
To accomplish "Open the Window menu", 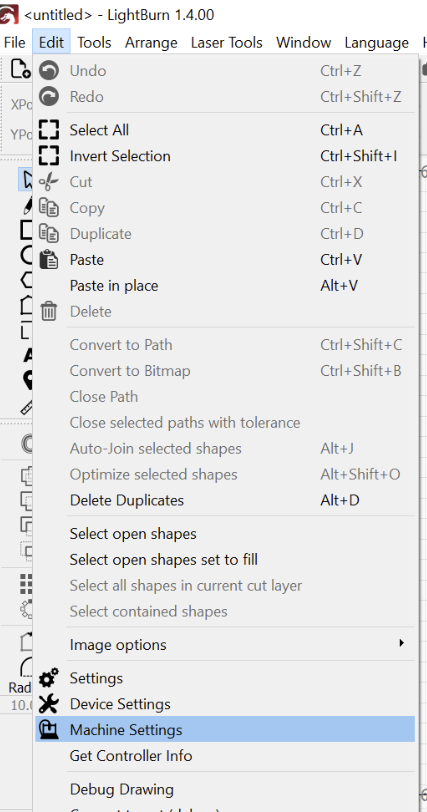I will point(304,42).
